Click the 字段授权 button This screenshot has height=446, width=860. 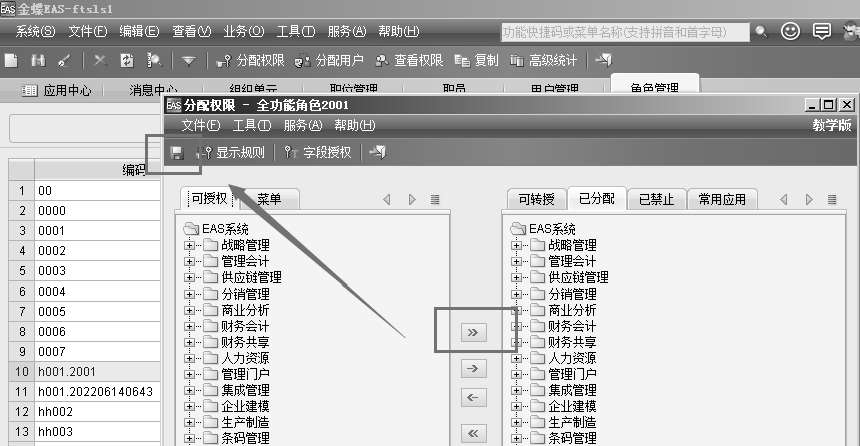[318, 153]
